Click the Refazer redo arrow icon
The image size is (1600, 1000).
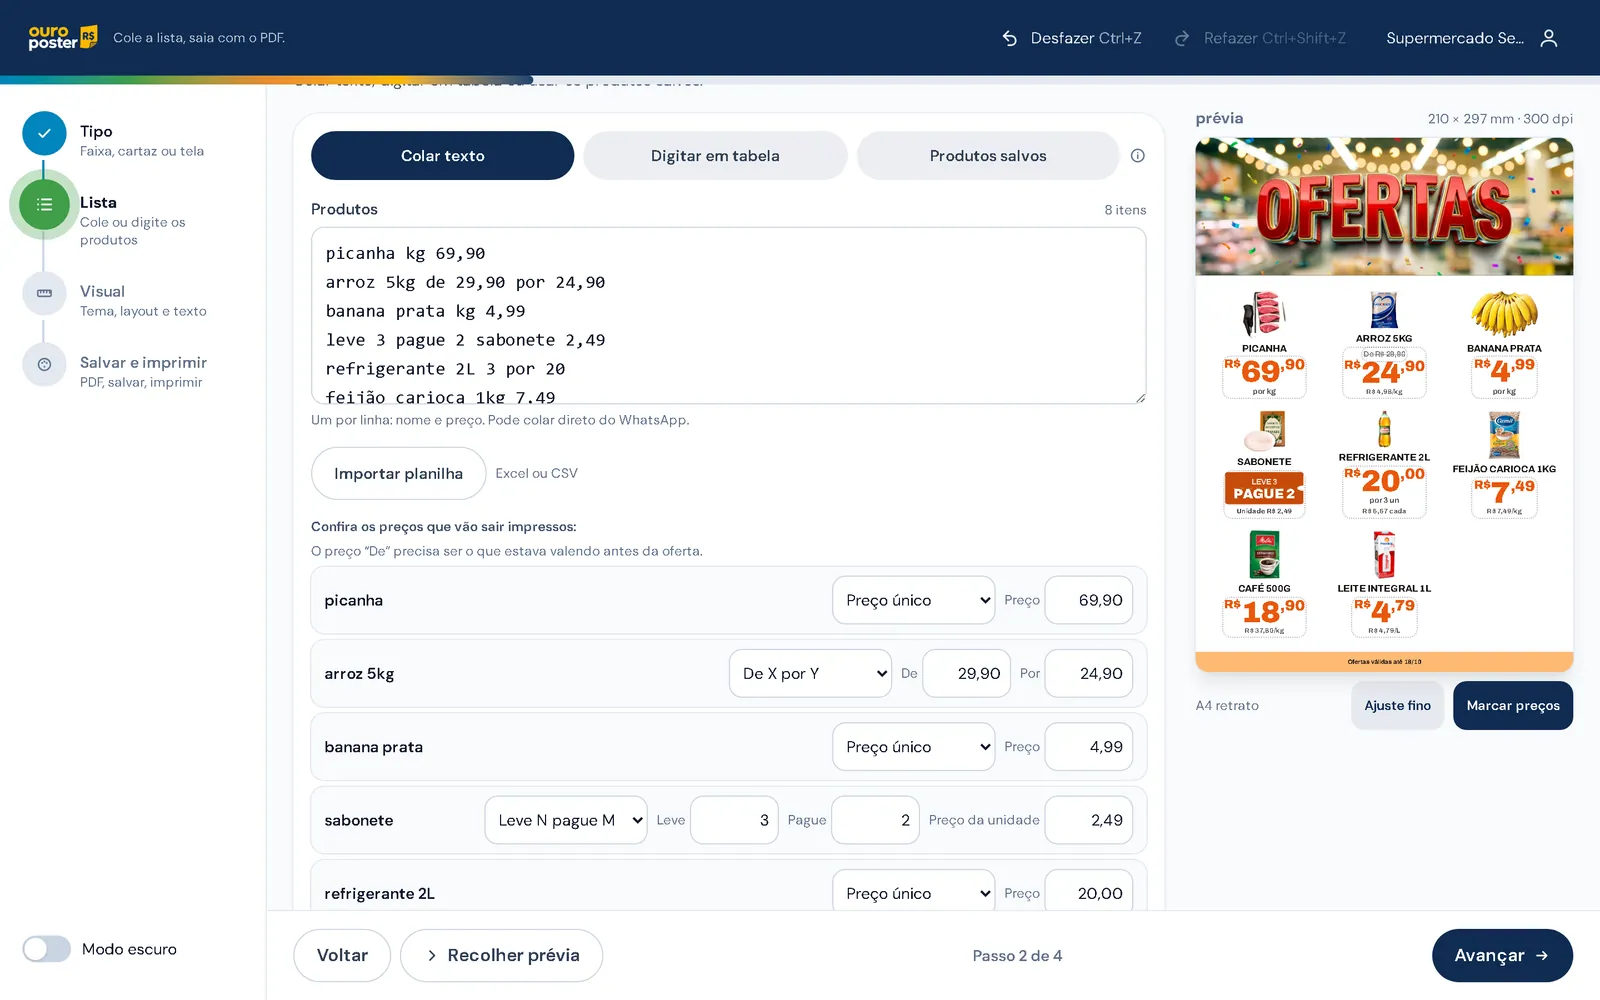(x=1182, y=38)
